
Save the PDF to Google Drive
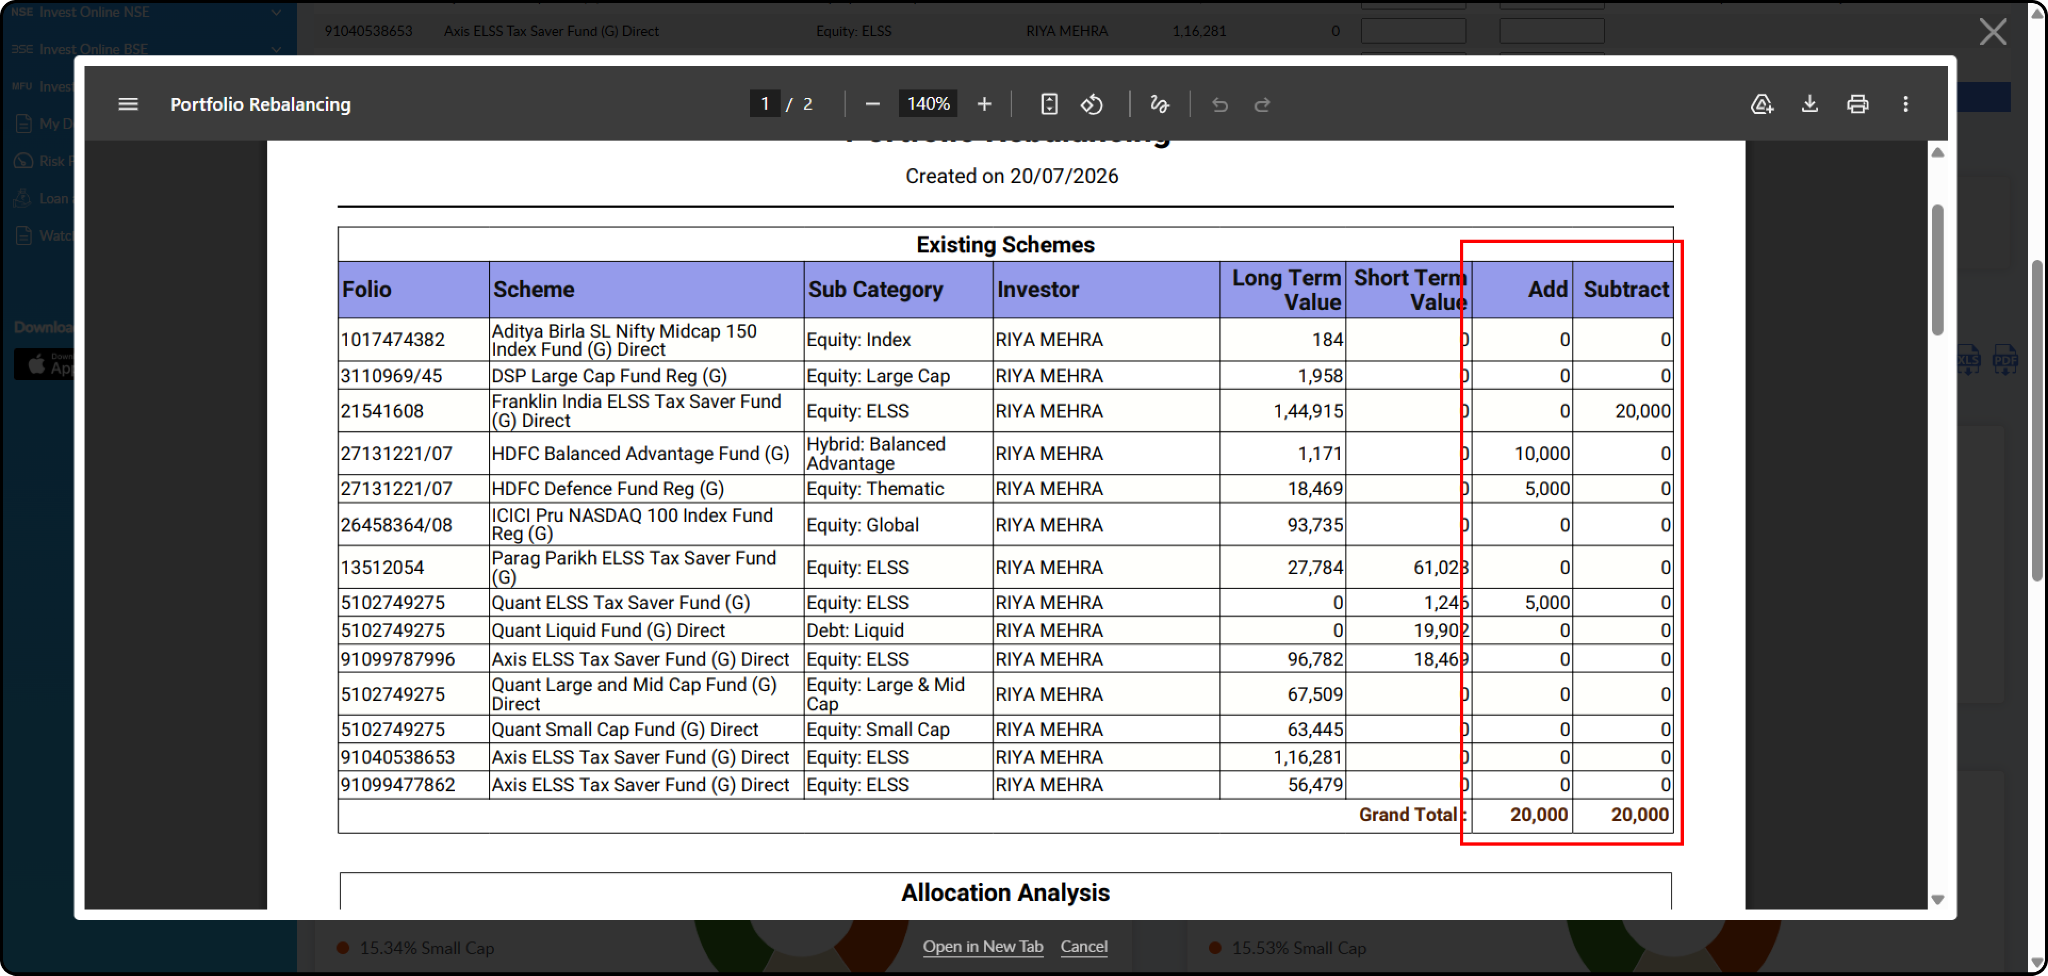(x=1762, y=104)
